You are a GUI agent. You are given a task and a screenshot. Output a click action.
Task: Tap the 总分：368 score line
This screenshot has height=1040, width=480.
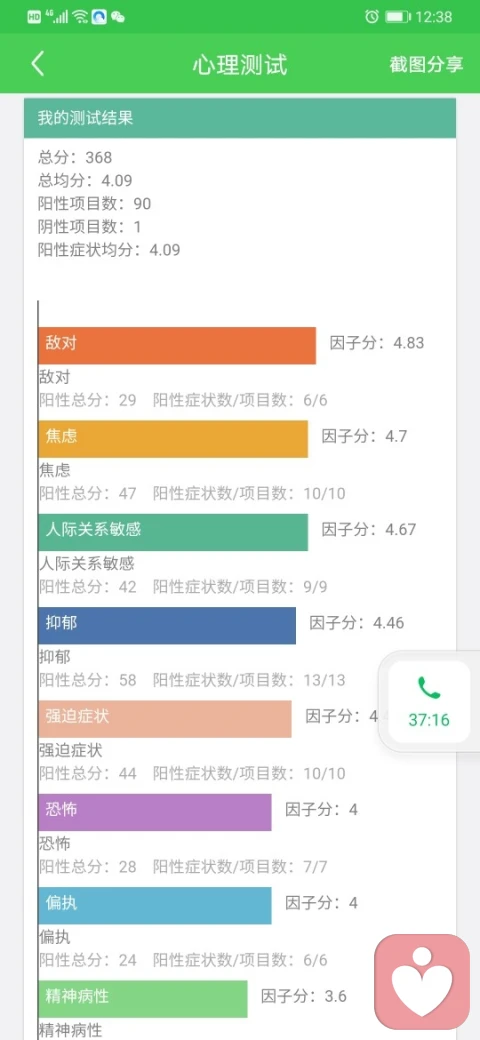pos(76,157)
